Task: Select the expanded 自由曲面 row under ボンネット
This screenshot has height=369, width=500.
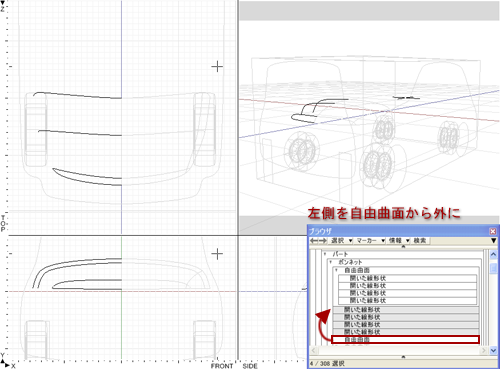Action: pyautogui.click(x=406, y=270)
